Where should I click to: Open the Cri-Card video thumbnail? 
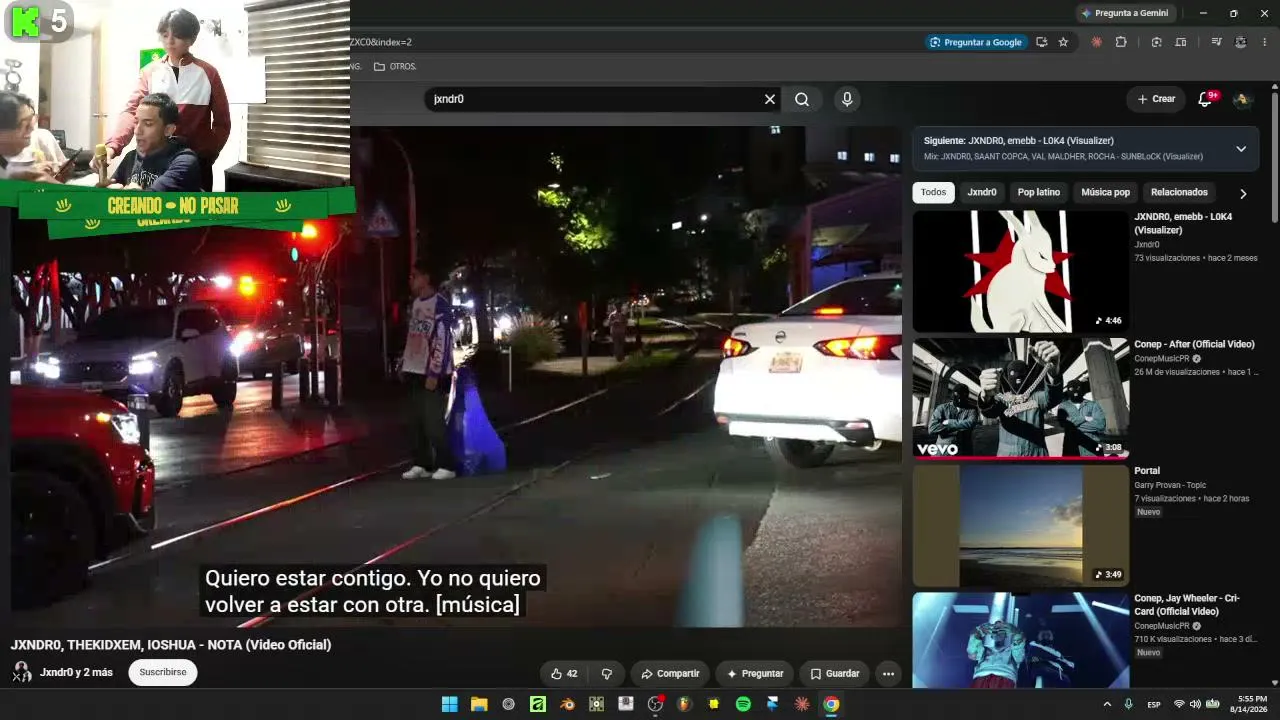[x=1020, y=640]
